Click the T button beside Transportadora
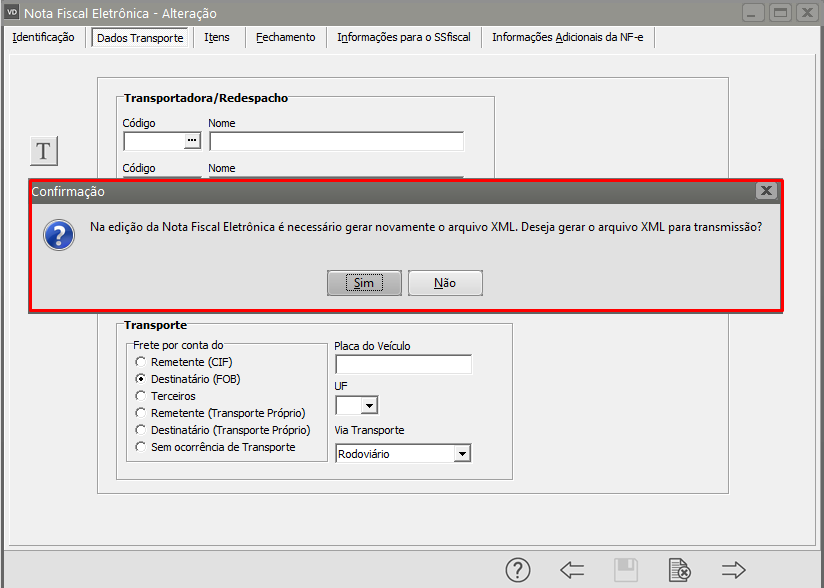824x588 pixels. tap(43, 151)
